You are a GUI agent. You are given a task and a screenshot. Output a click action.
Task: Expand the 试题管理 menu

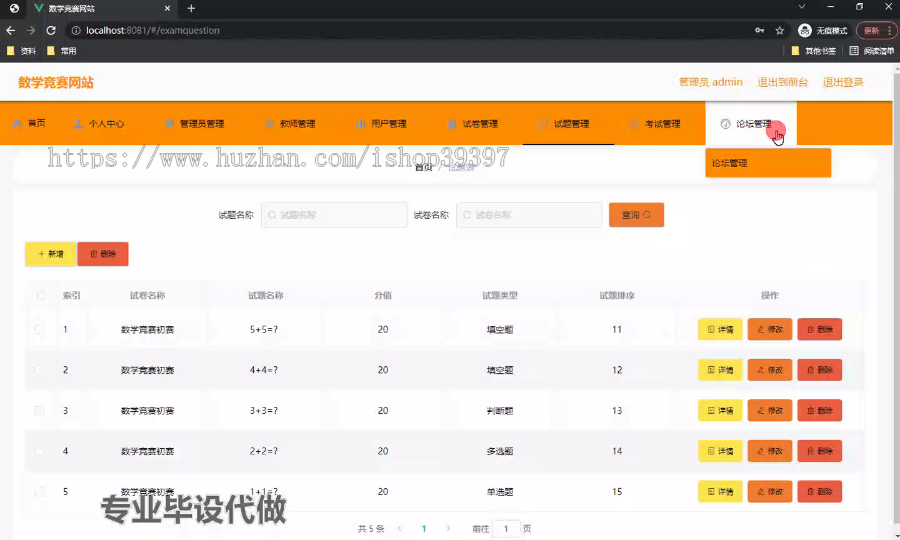[x=570, y=123]
